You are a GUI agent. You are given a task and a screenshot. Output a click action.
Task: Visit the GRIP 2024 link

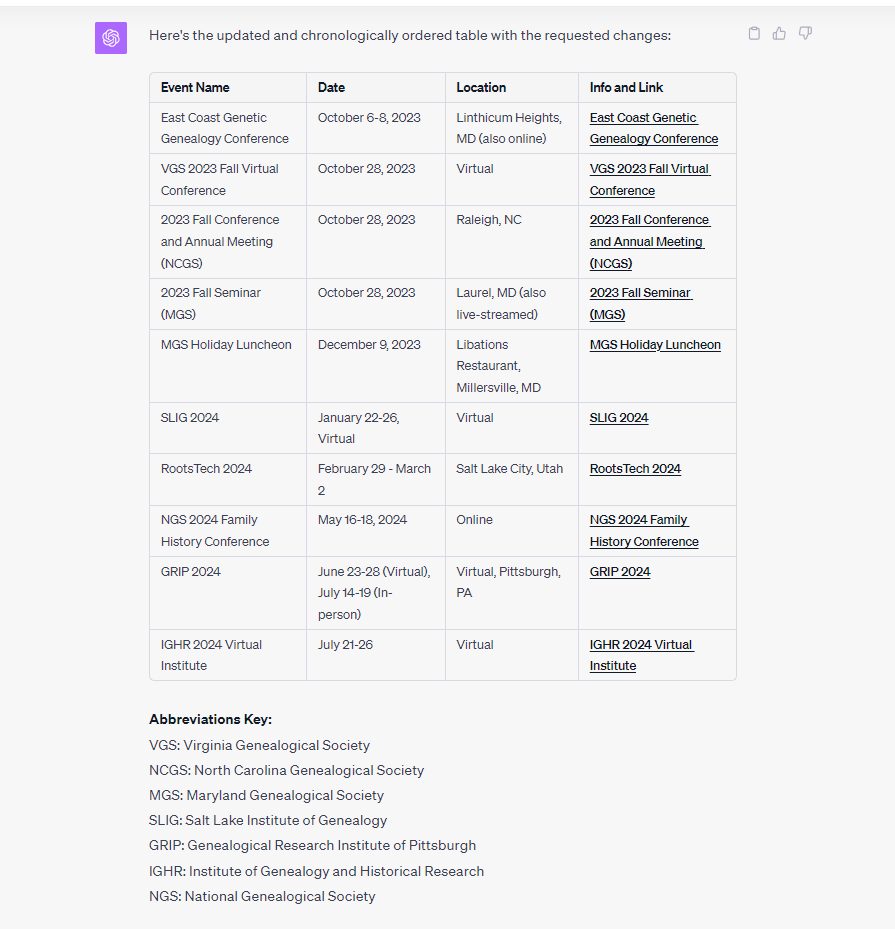(x=620, y=572)
